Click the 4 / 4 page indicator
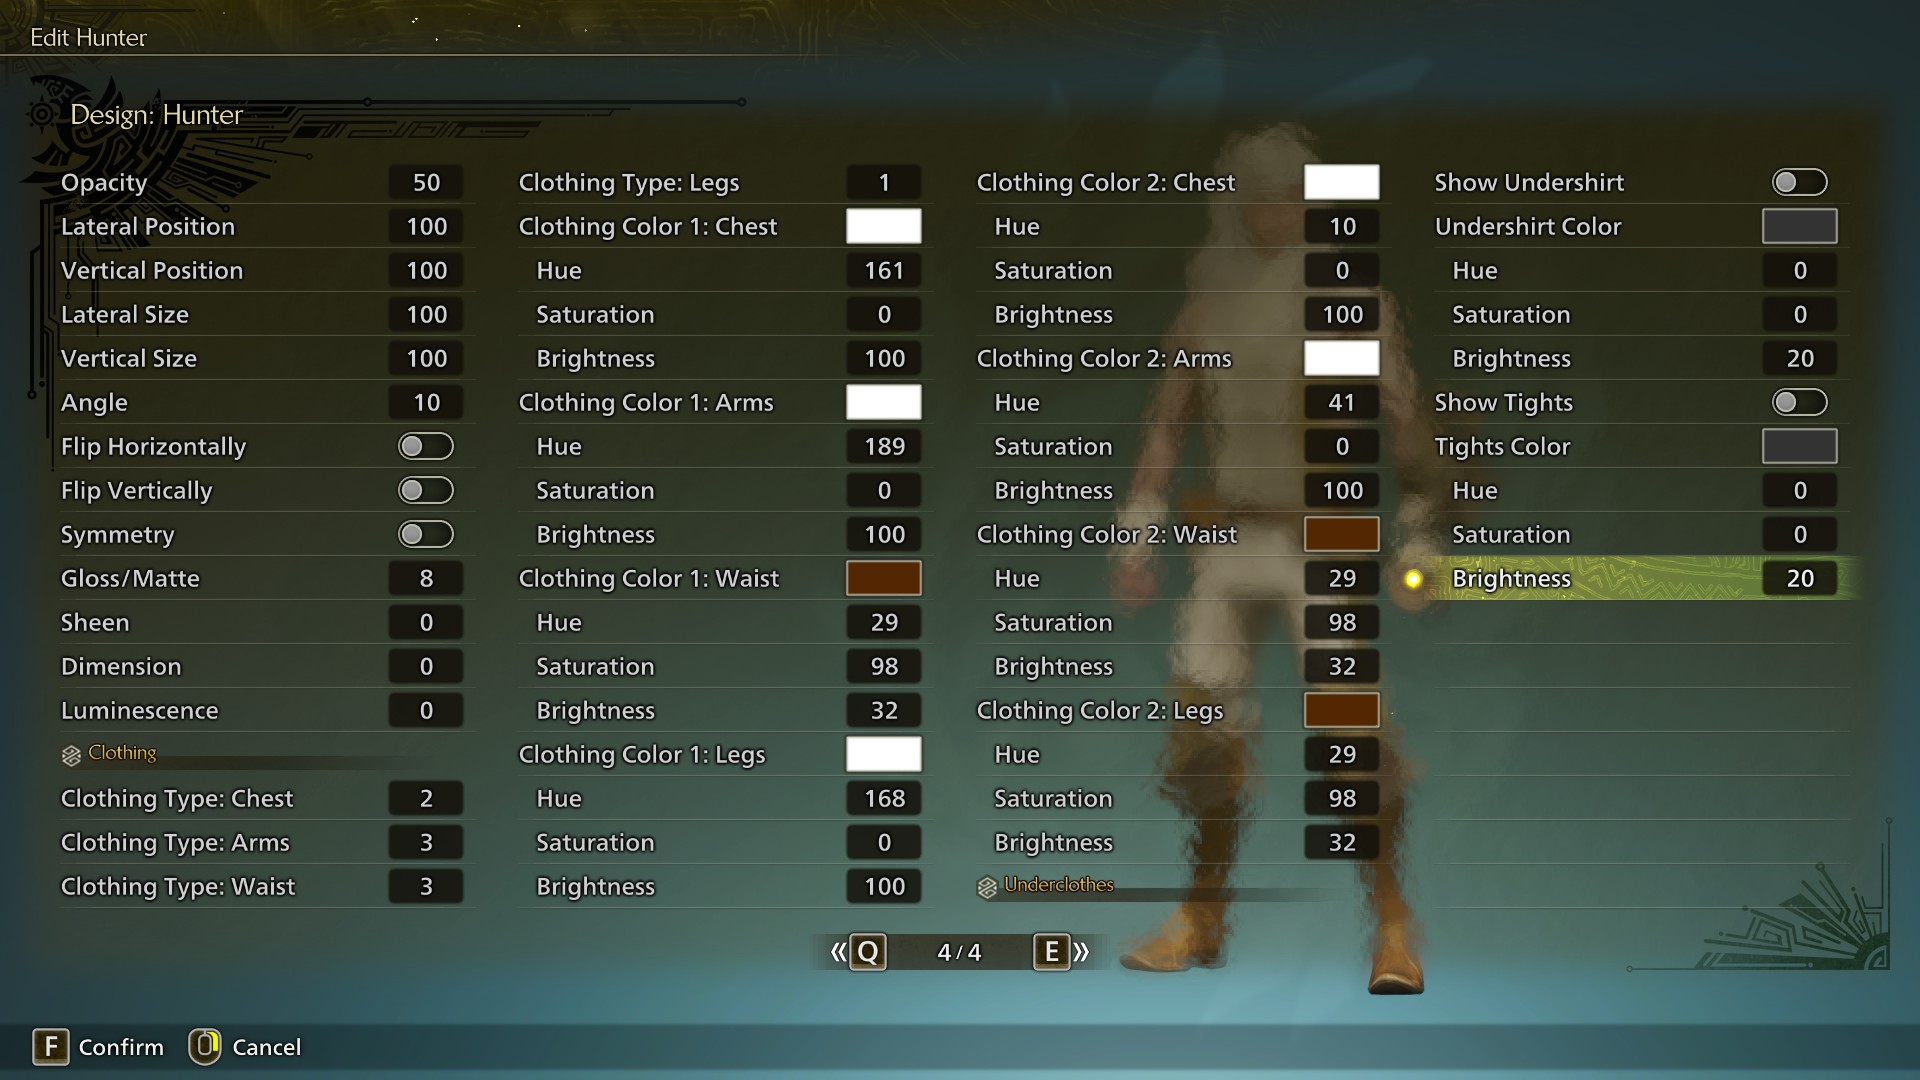Image resolution: width=1920 pixels, height=1080 pixels. coord(959,952)
